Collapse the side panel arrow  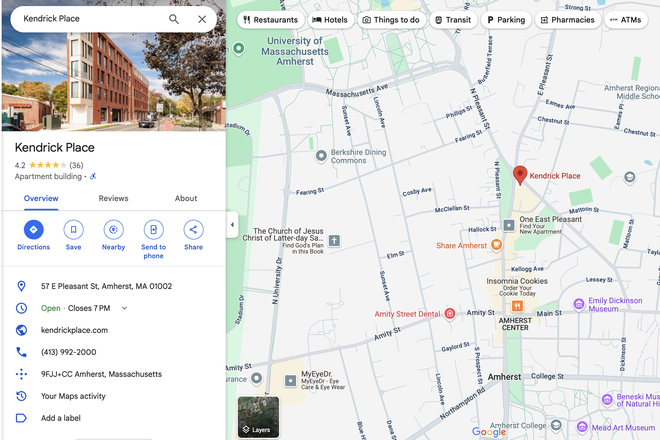pyautogui.click(x=232, y=224)
